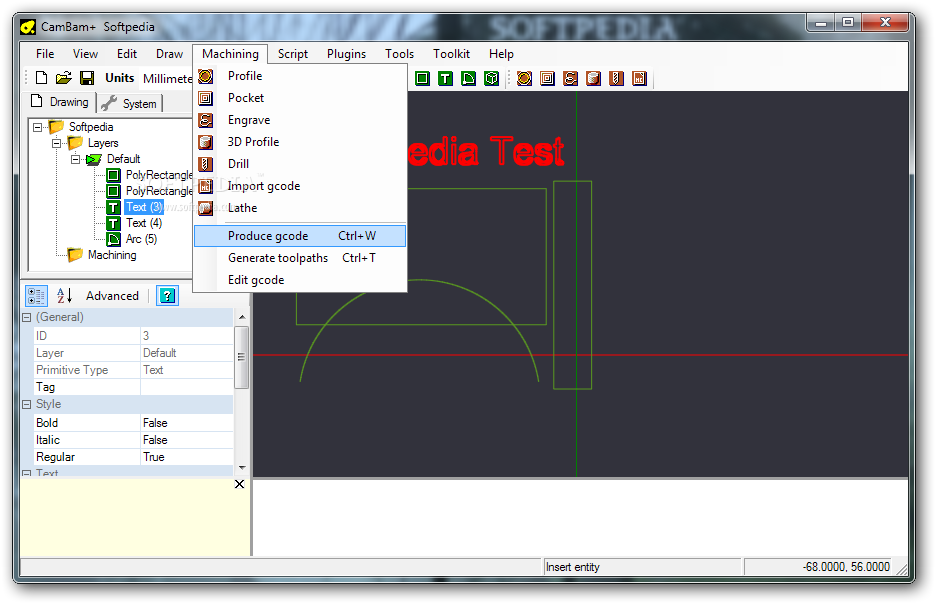Open the Edit menu

coord(127,54)
